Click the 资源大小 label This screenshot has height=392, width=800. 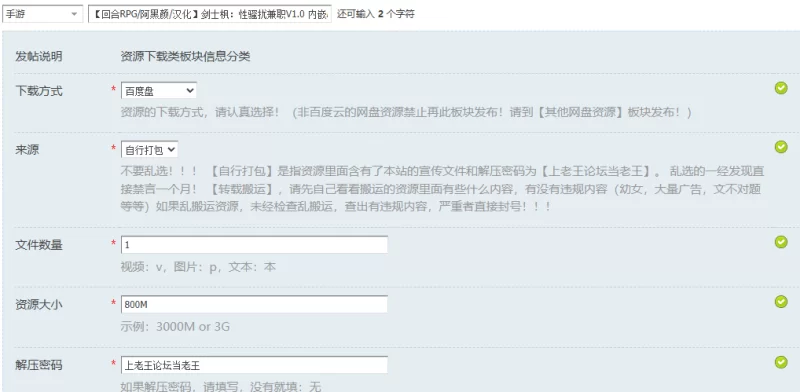39,305
